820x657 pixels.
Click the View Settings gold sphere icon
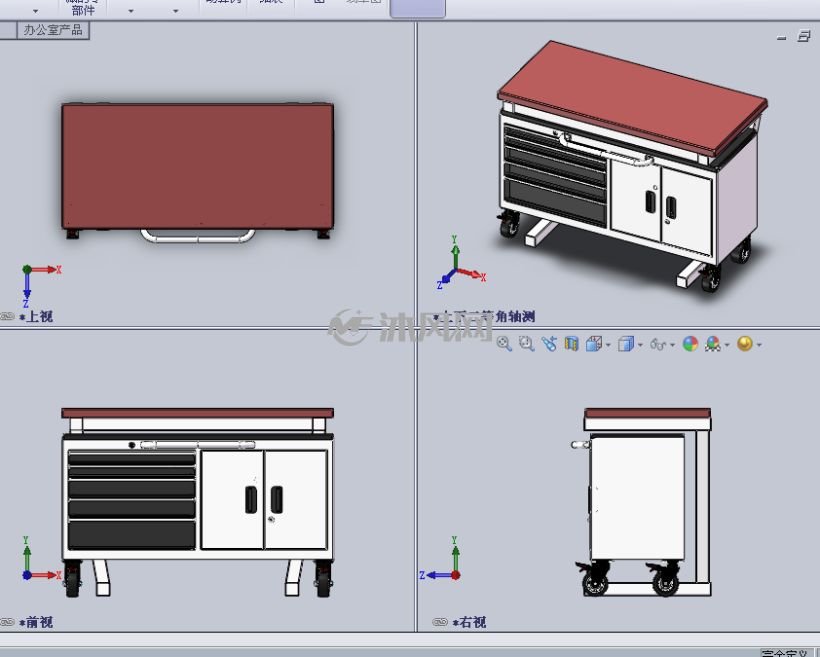[x=745, y=344]
